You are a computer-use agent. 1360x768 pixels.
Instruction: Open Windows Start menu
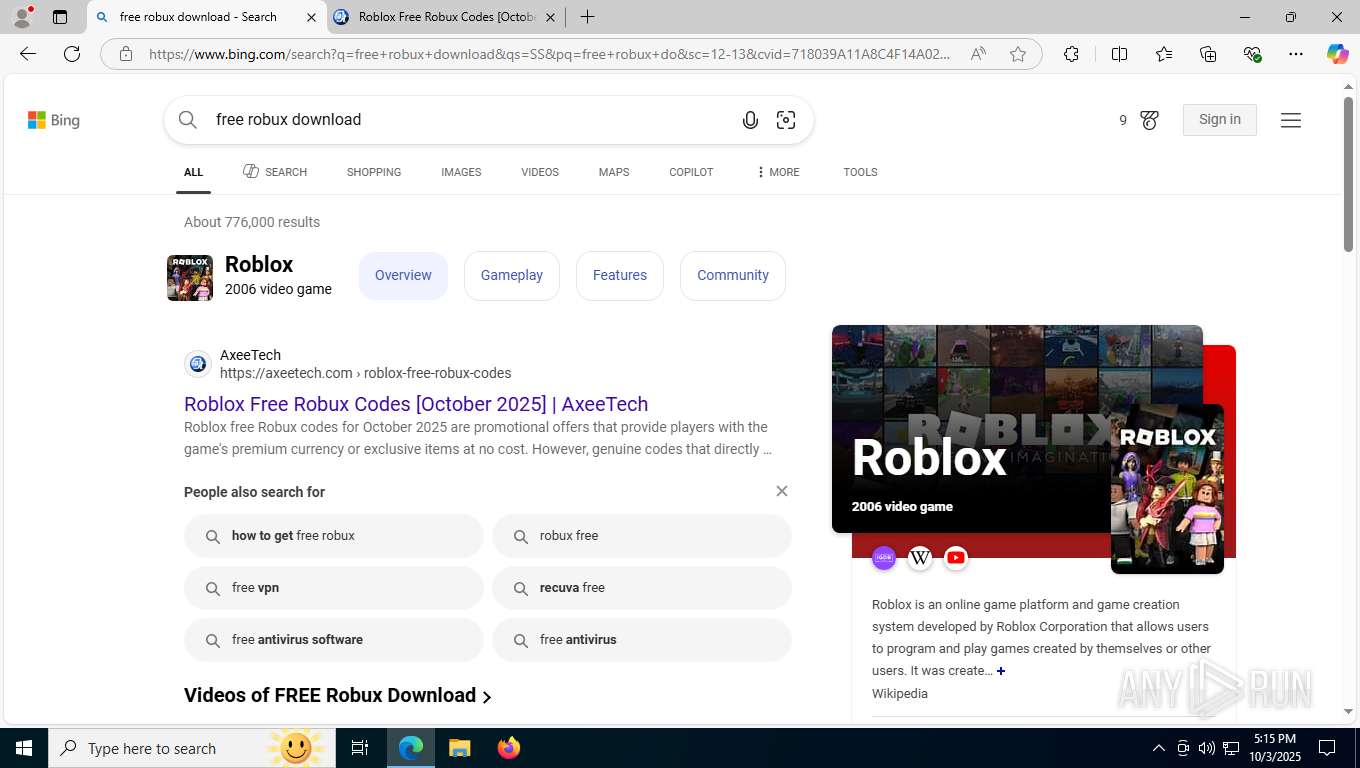[23, 748]
